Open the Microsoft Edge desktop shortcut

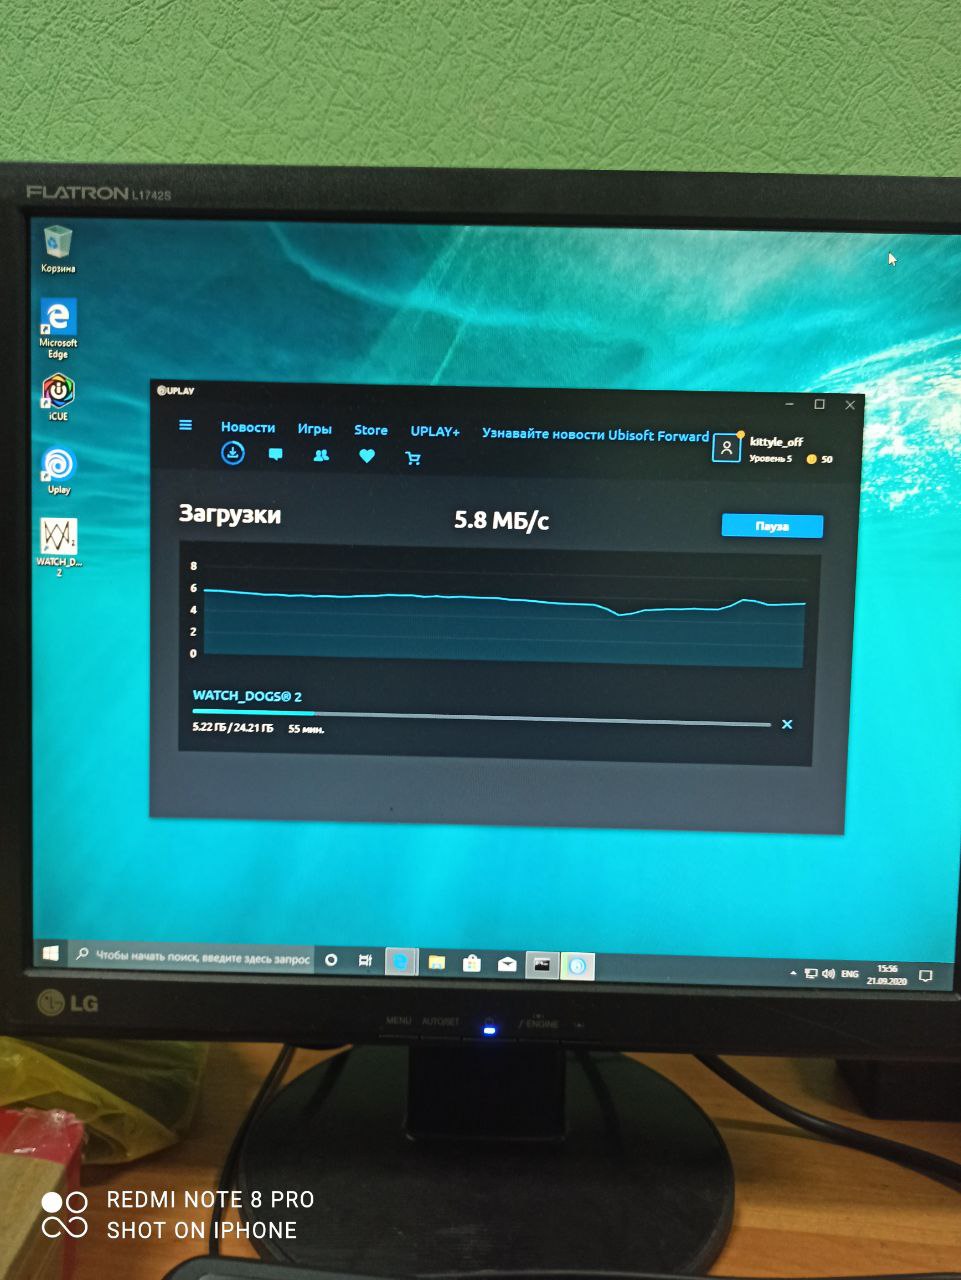(58, 329)
